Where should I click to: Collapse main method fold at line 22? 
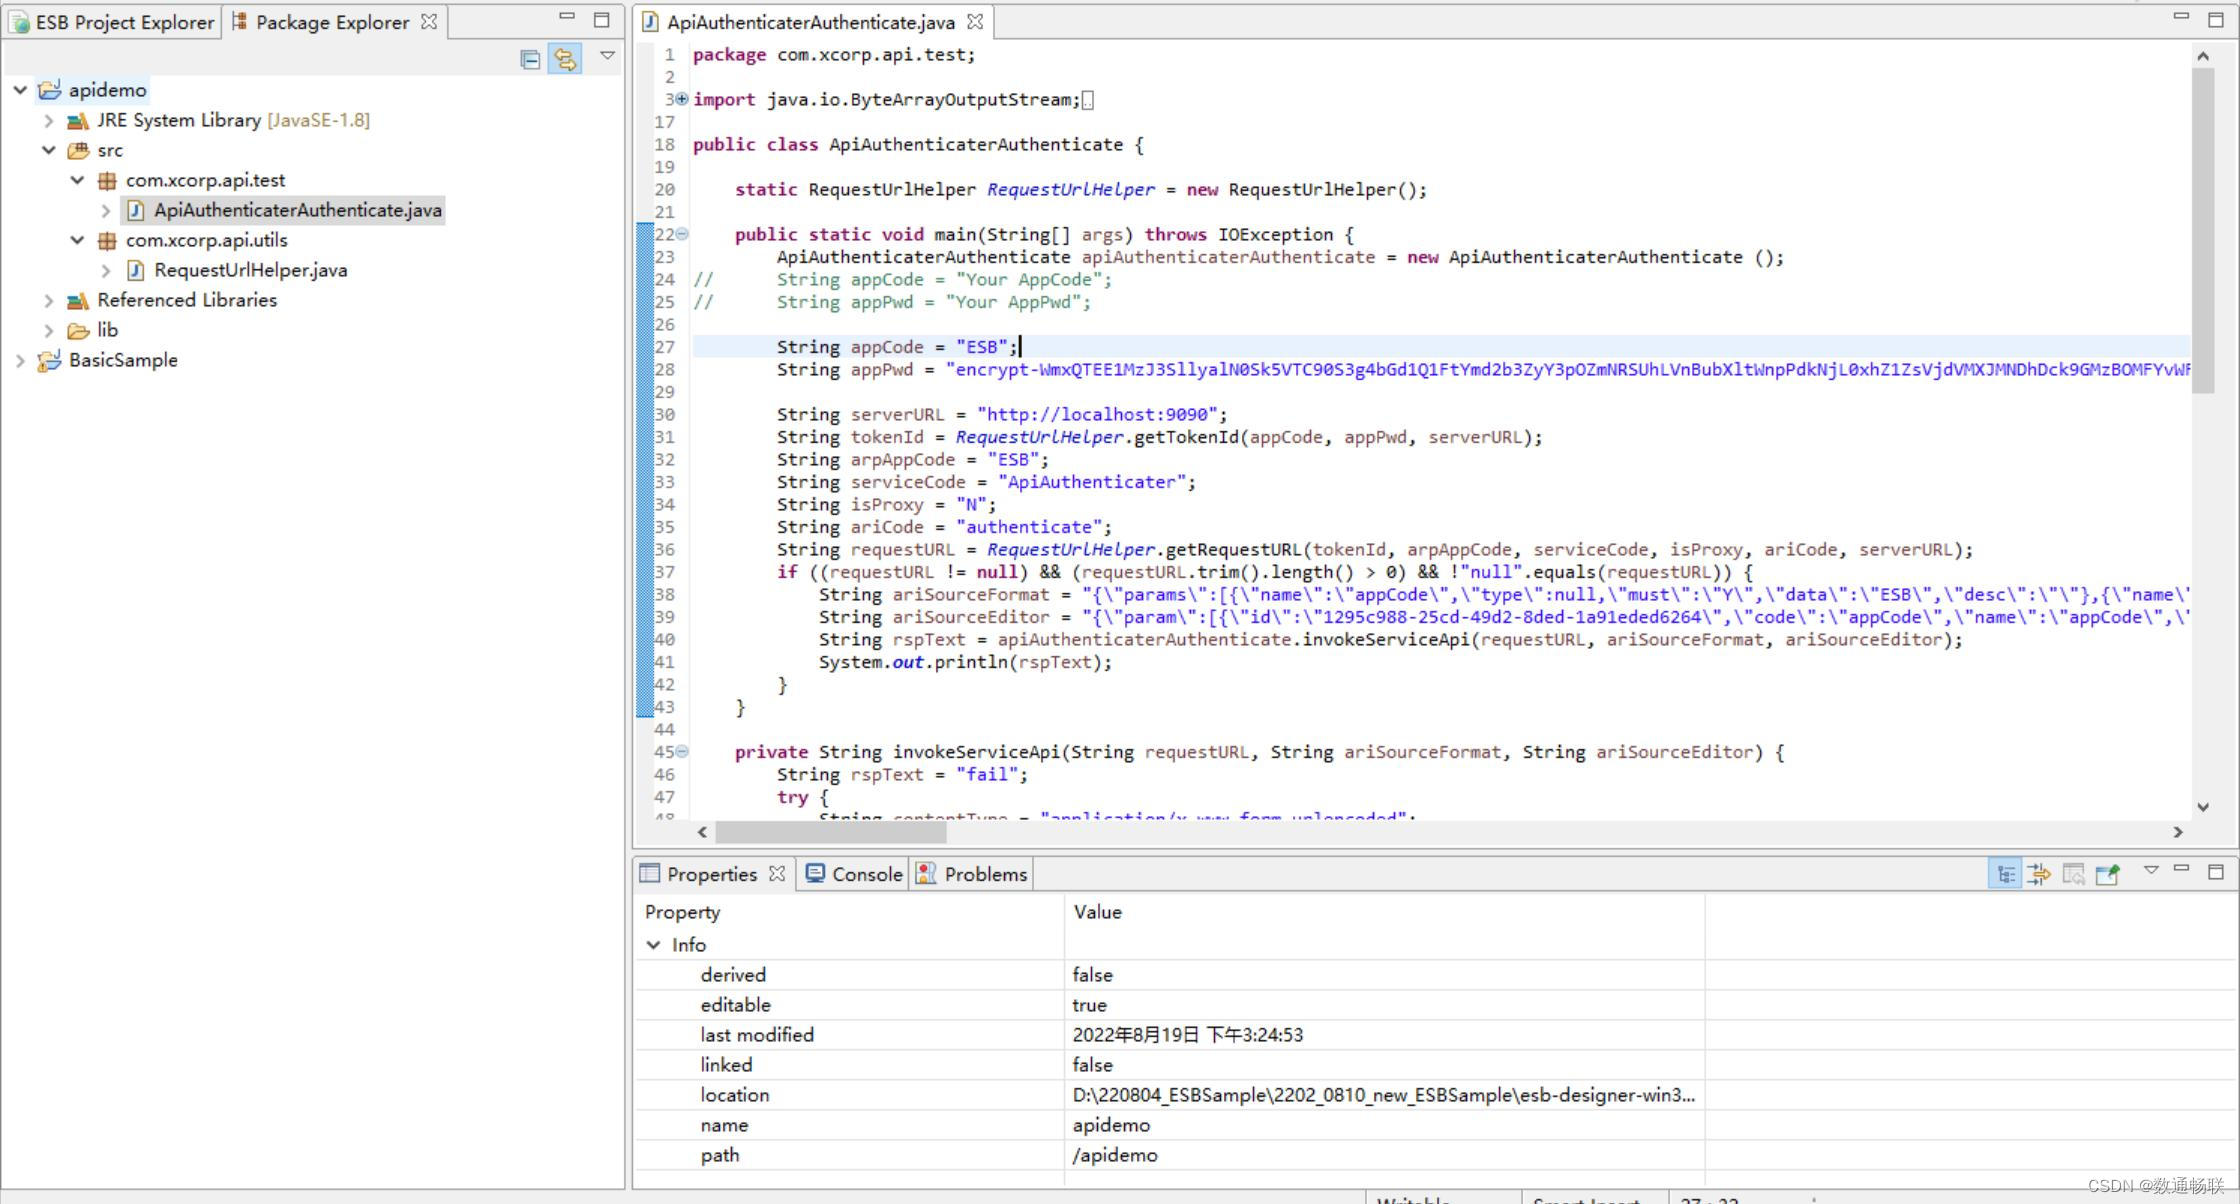(x=682, y=234)
